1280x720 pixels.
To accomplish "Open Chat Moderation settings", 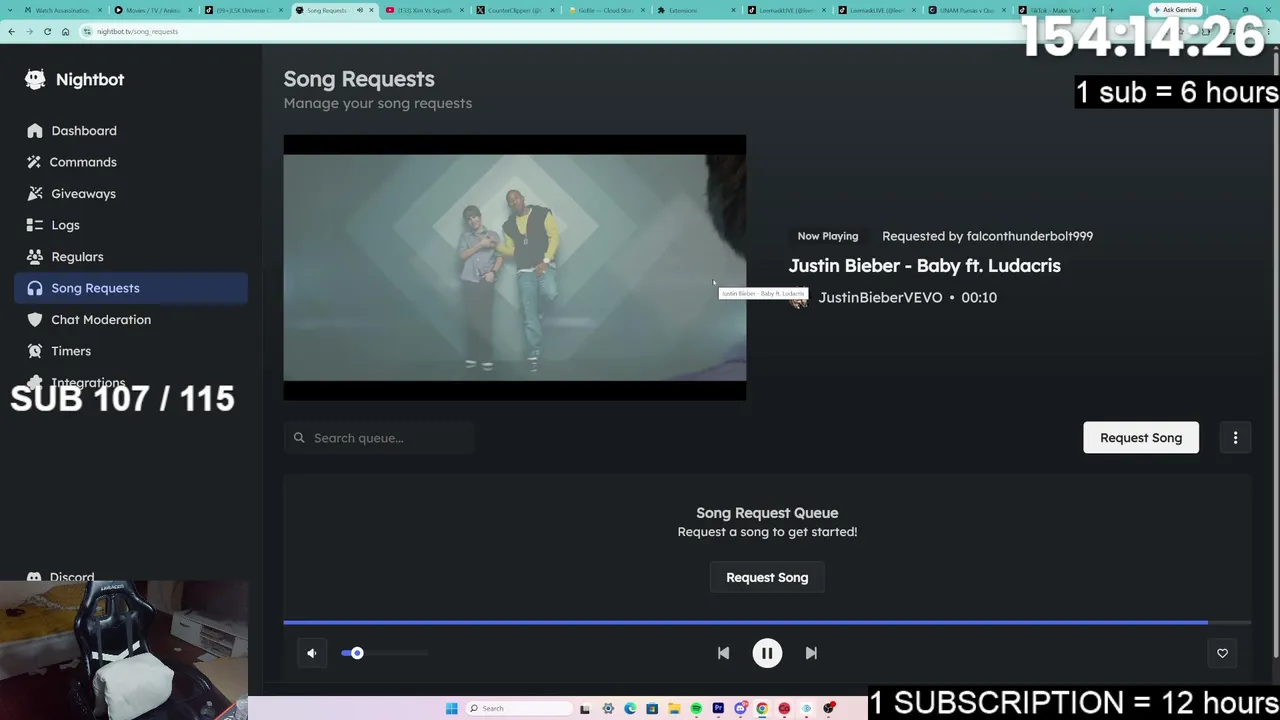I will click(x=131, y=320).
